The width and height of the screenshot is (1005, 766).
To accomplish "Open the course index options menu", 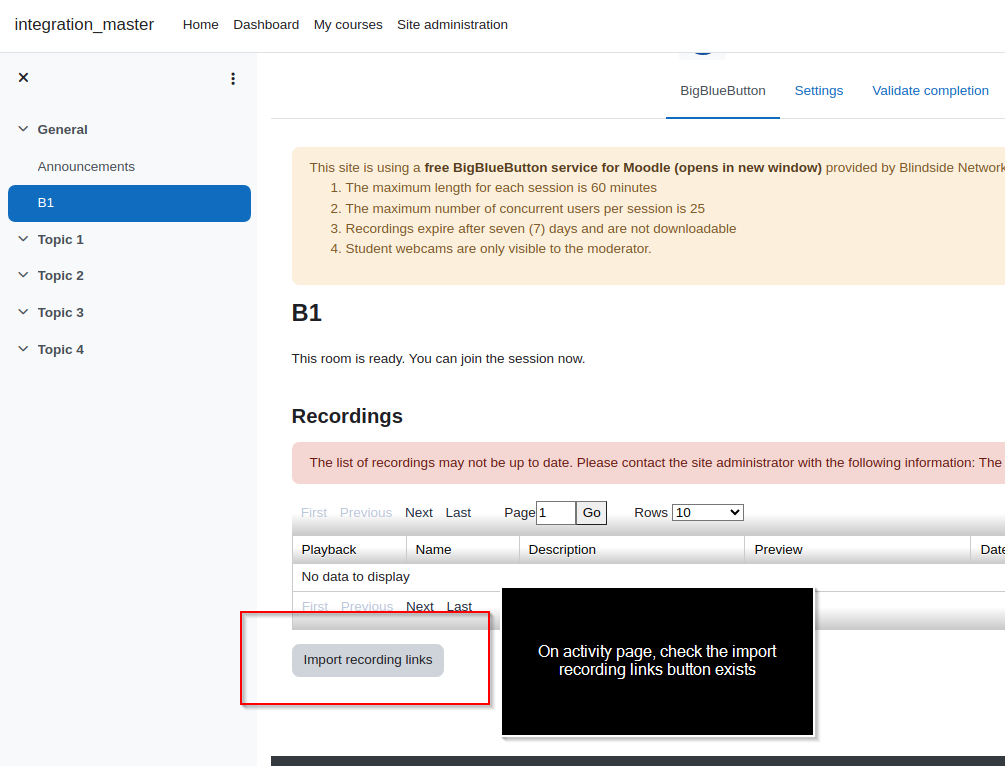I will [x=233, y=78].
